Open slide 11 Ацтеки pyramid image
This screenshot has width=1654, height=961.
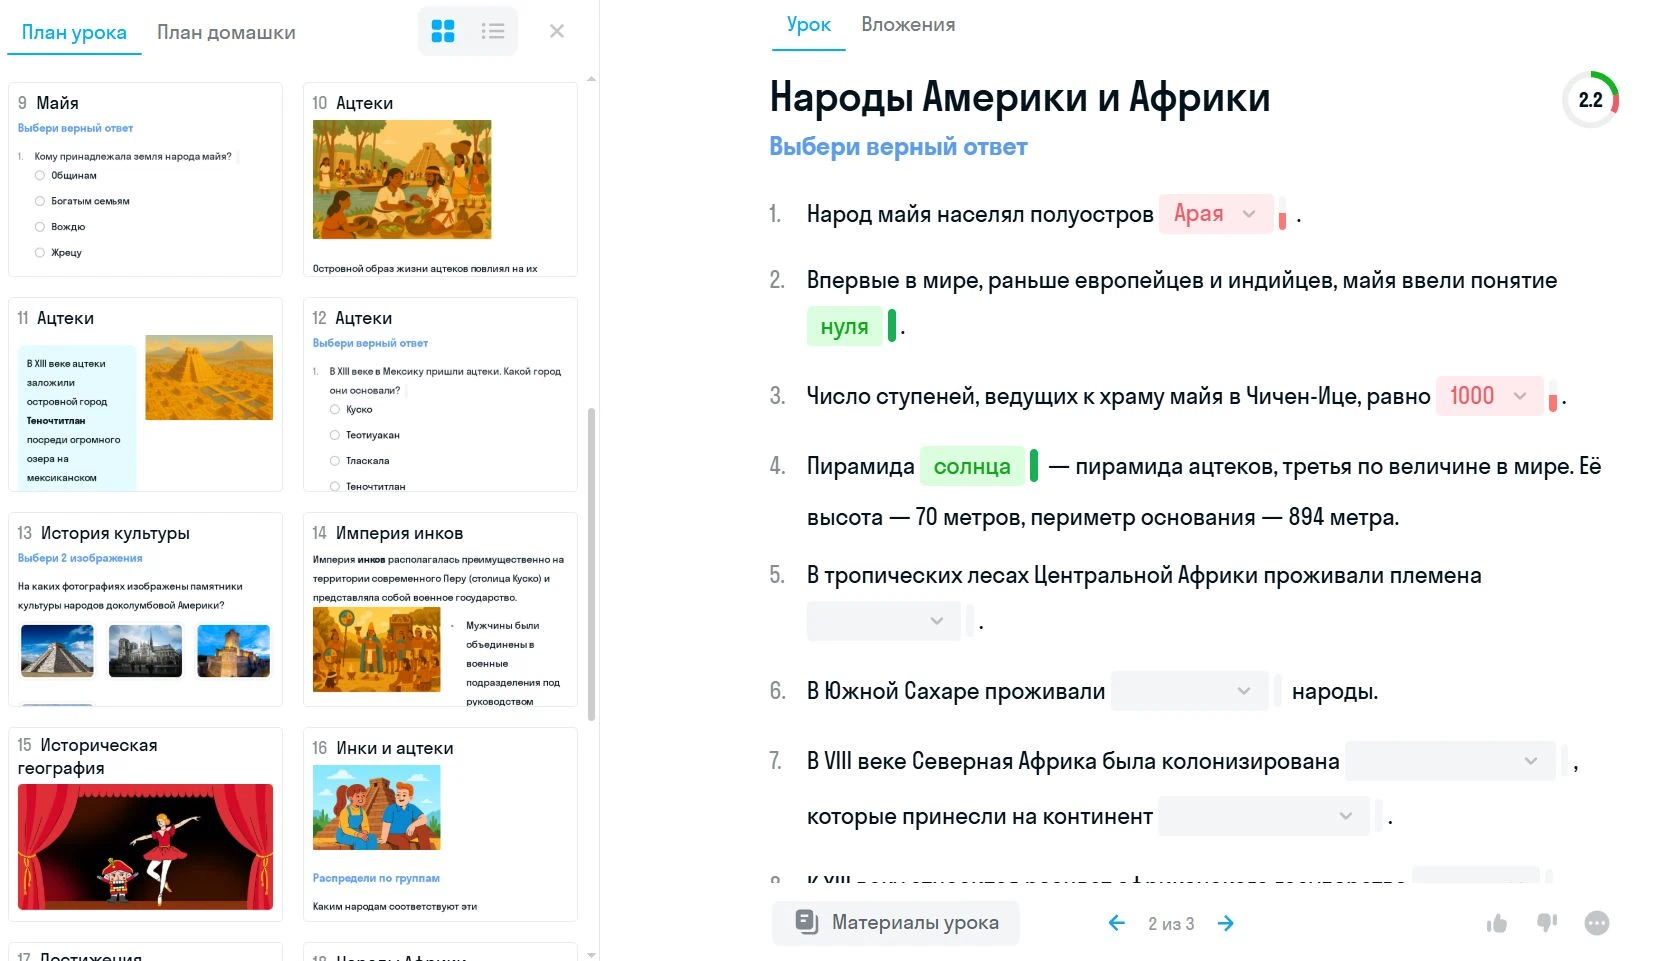pyautogui.click(x=209, y=377)
